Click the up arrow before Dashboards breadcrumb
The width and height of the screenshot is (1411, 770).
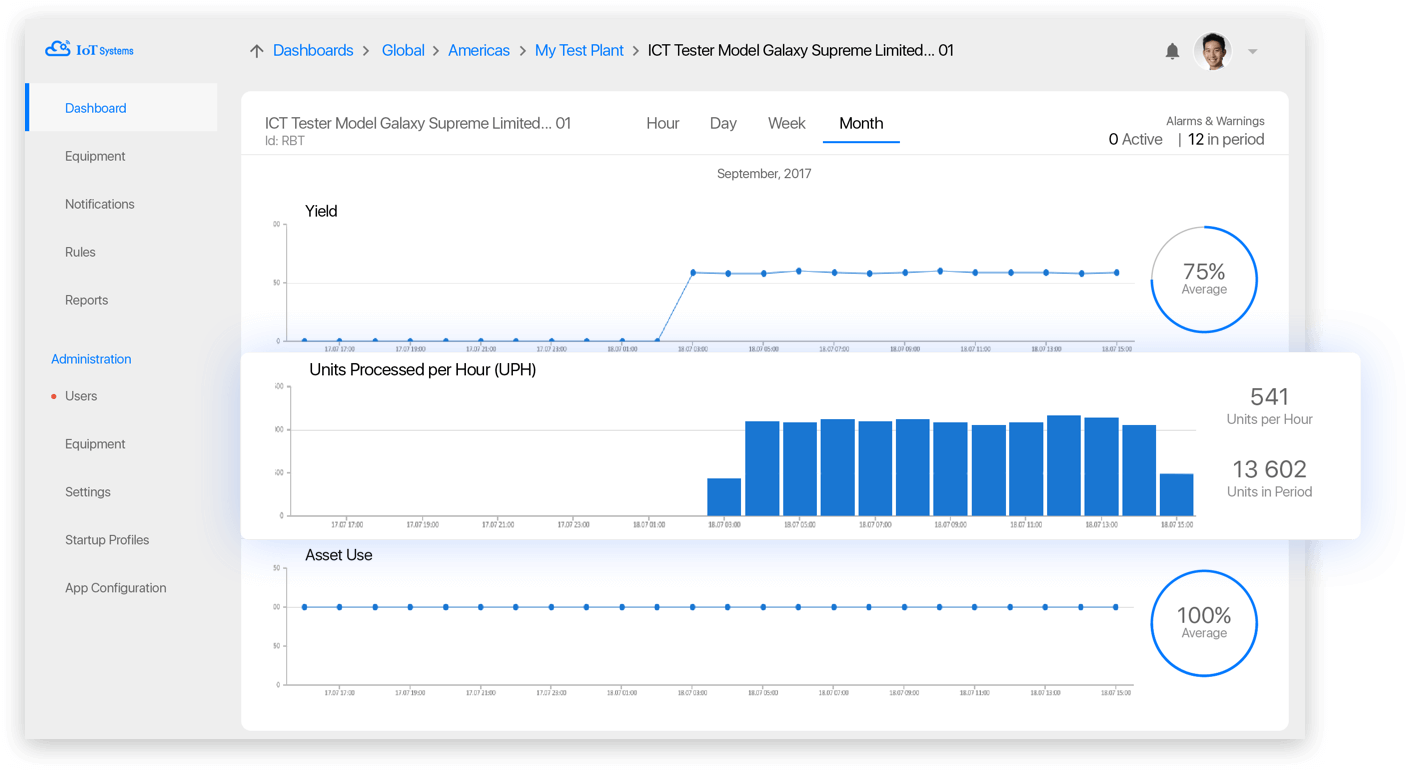[x=257, y=51]
